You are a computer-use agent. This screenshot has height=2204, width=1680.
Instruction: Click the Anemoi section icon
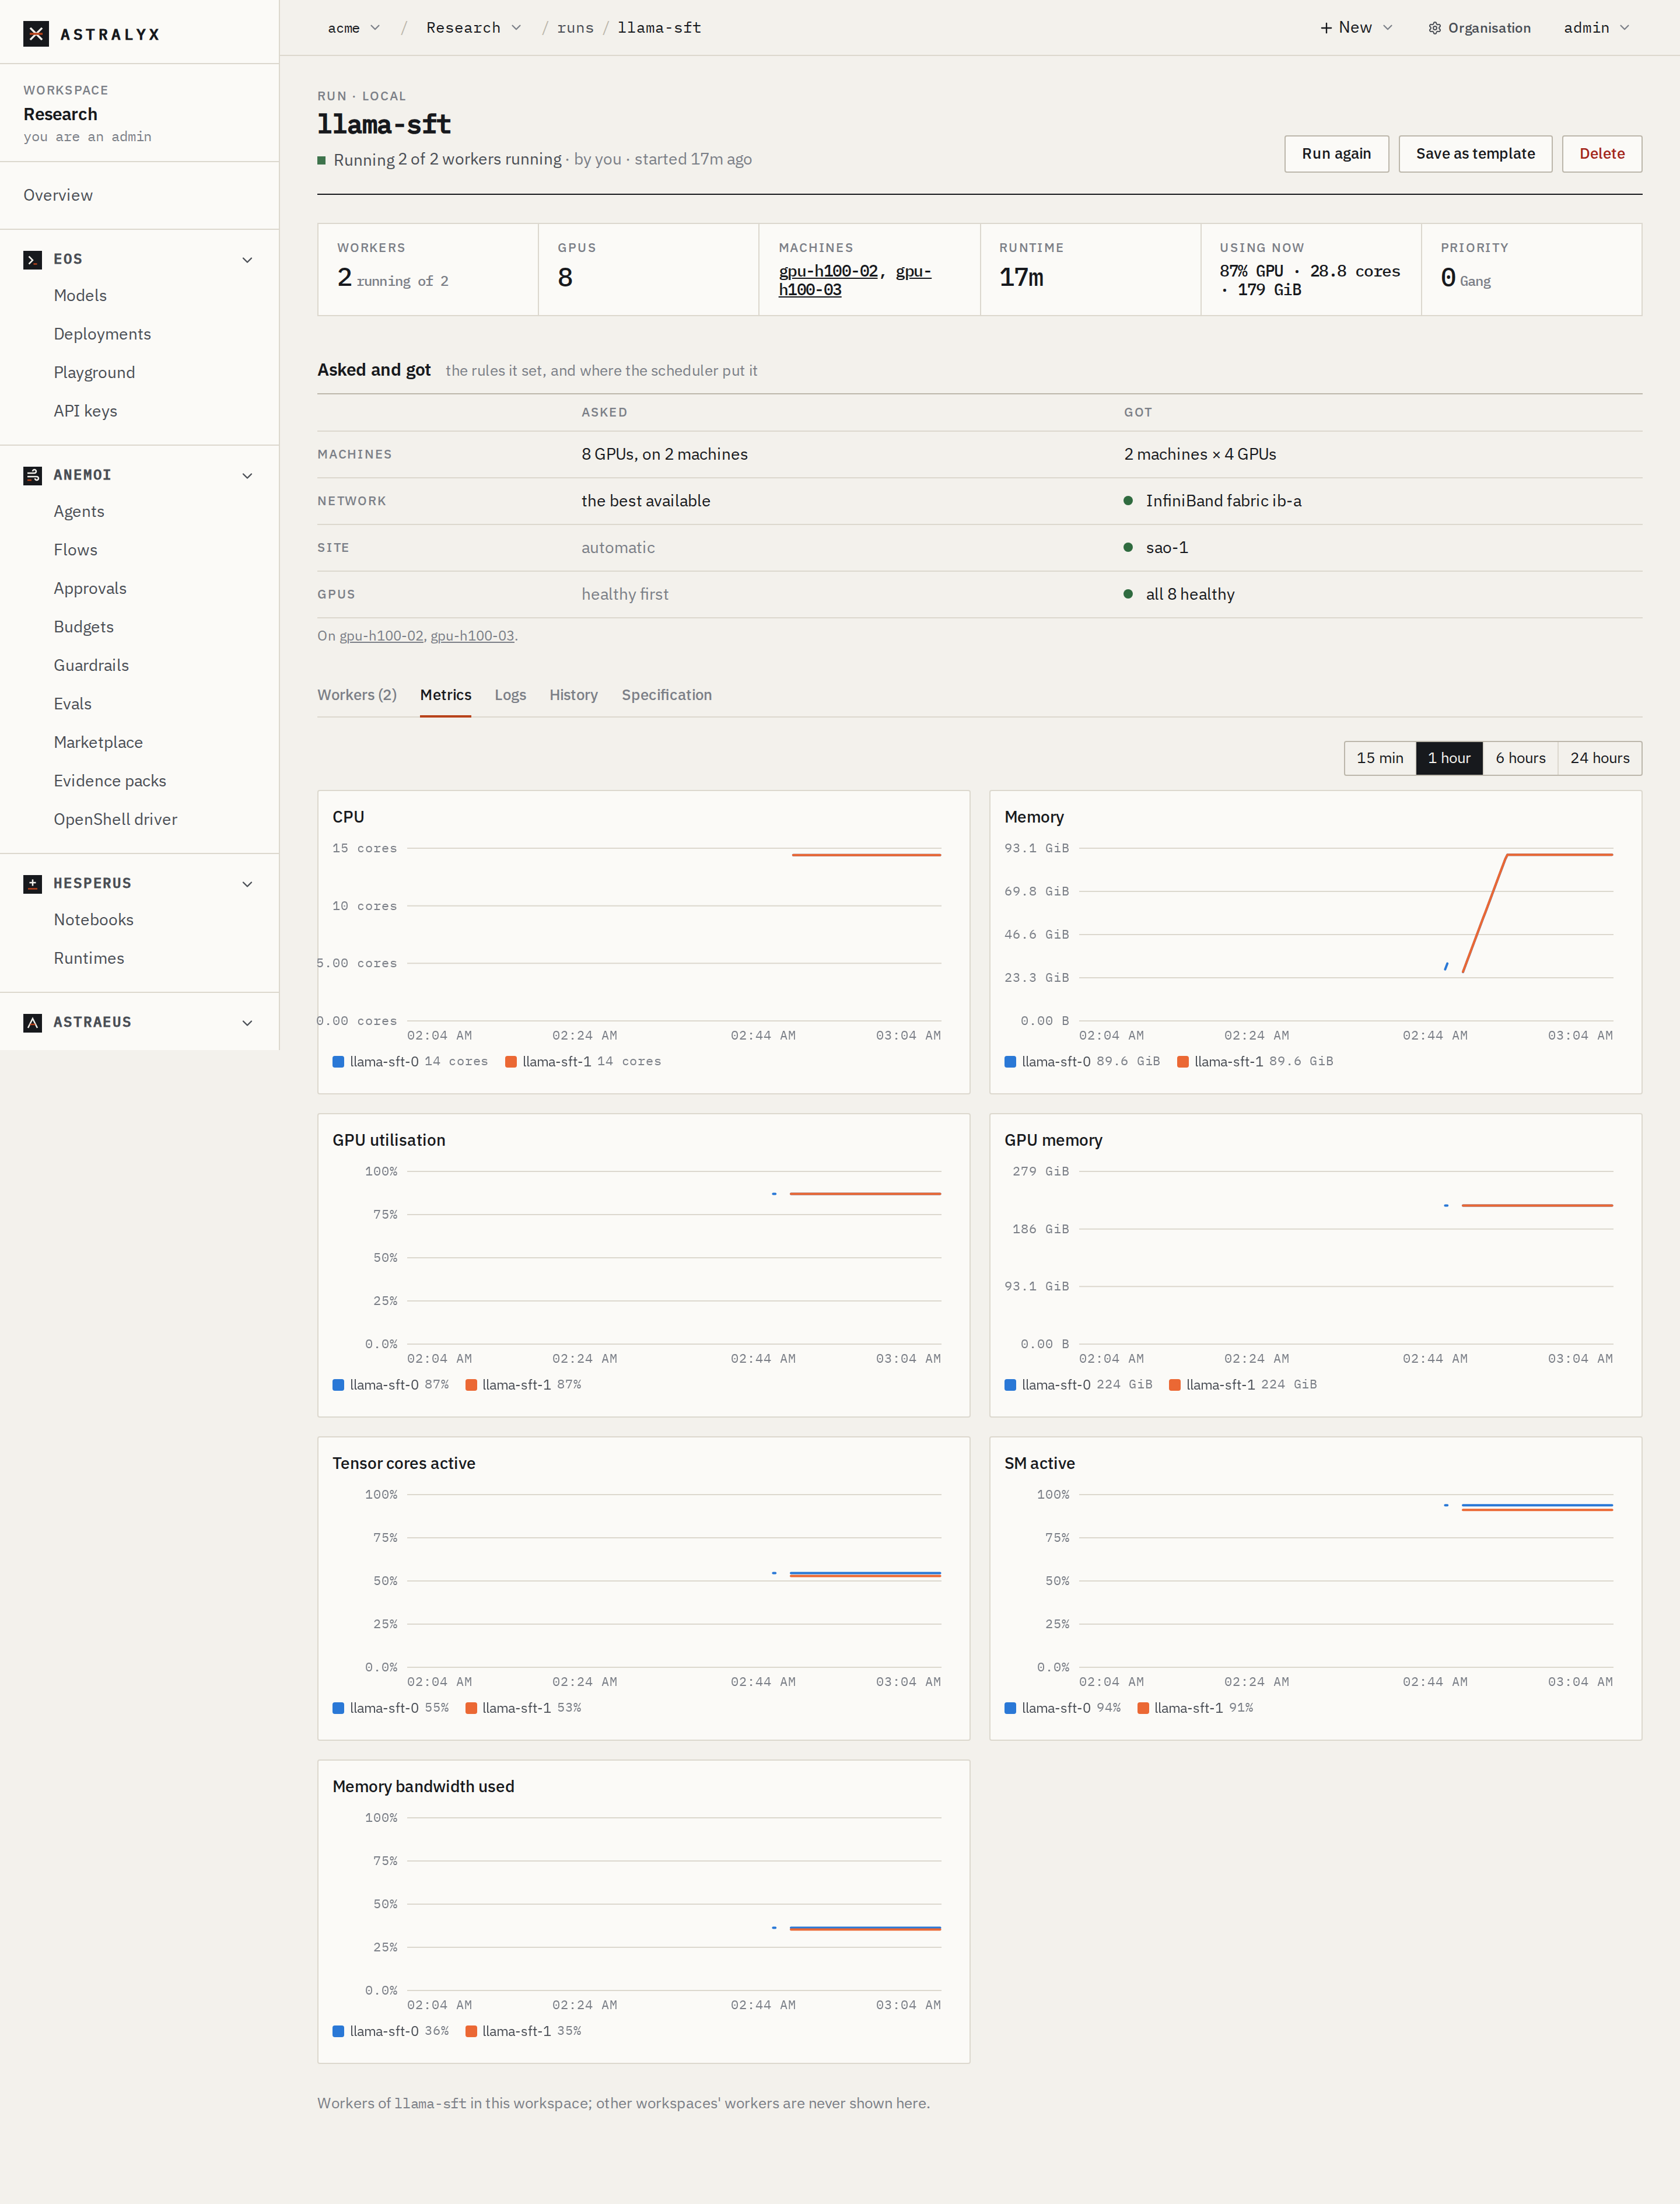tap(33, 475)
